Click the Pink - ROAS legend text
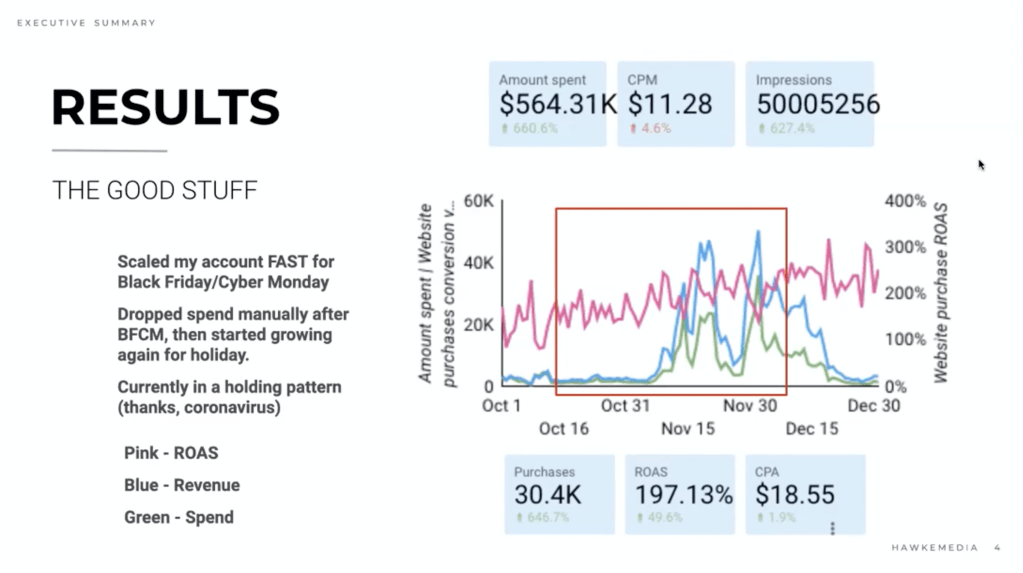Image resolution: width=1023 pixels, height=573 pixels. (x=171, y=453)
